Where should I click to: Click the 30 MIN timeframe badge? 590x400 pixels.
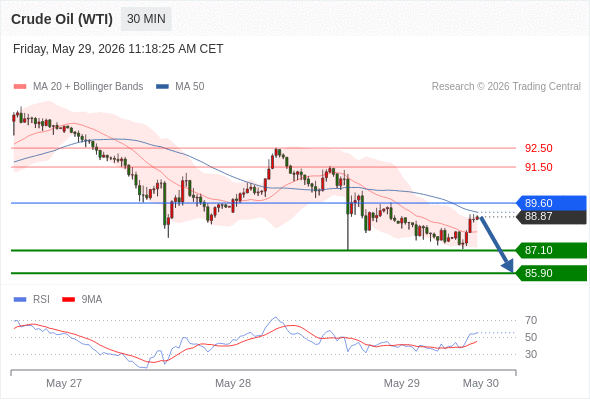146,19
